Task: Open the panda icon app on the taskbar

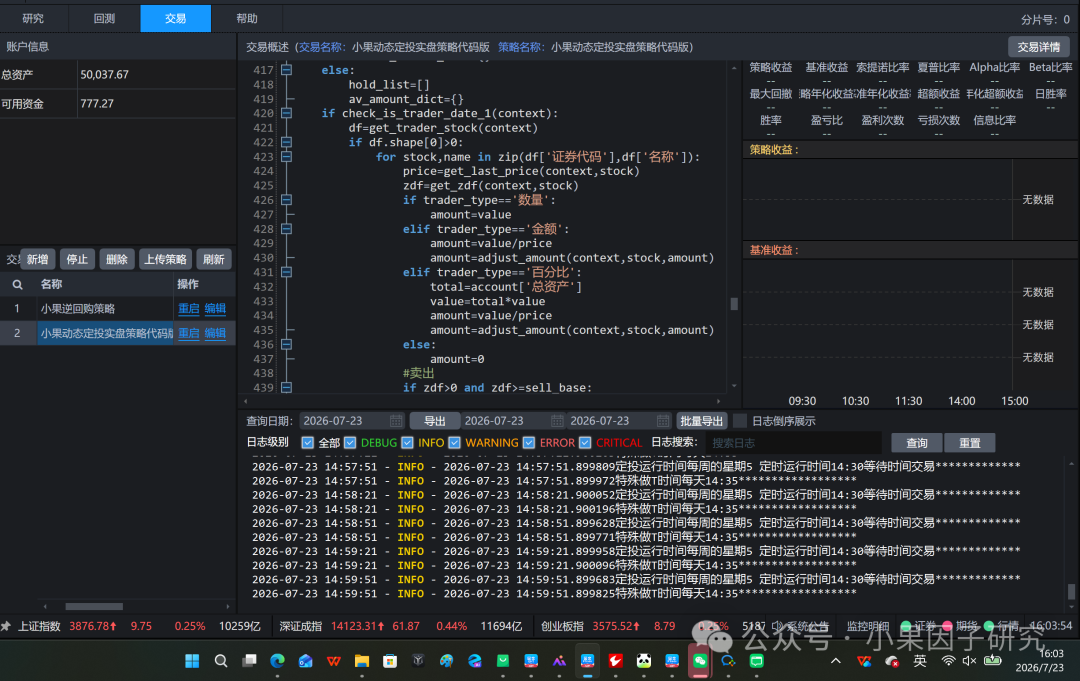Action: tap(643, 661)
